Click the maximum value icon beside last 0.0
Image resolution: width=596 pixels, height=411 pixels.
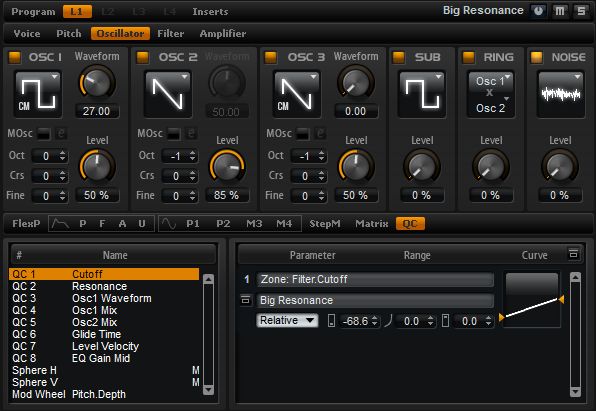point(445,321)
